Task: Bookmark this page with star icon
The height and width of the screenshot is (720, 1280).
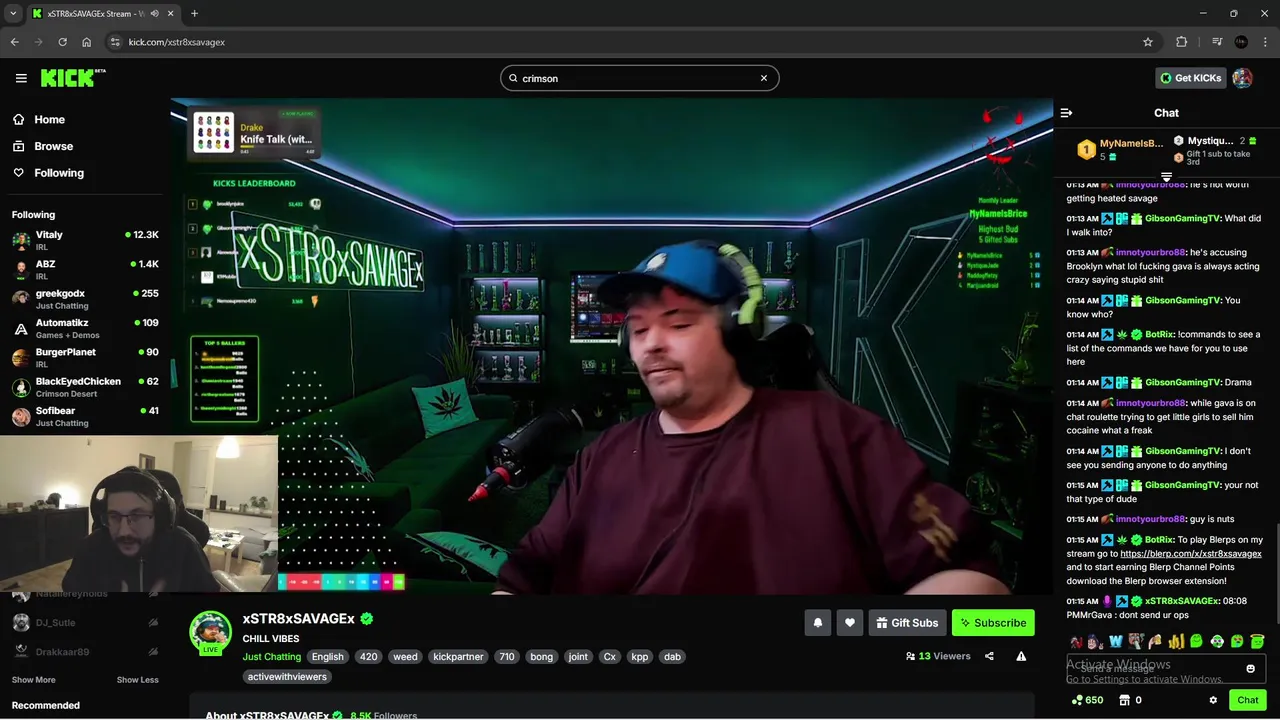Action: tap(1148, 42)
